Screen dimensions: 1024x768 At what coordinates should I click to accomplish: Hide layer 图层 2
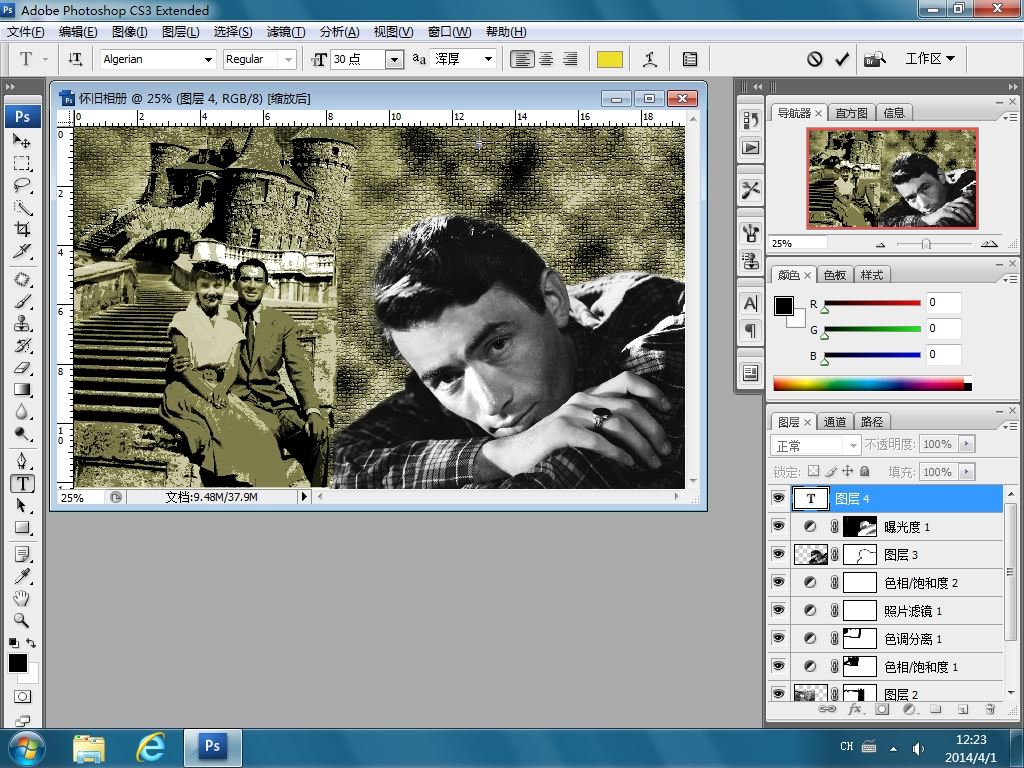(x=778, y=694)
